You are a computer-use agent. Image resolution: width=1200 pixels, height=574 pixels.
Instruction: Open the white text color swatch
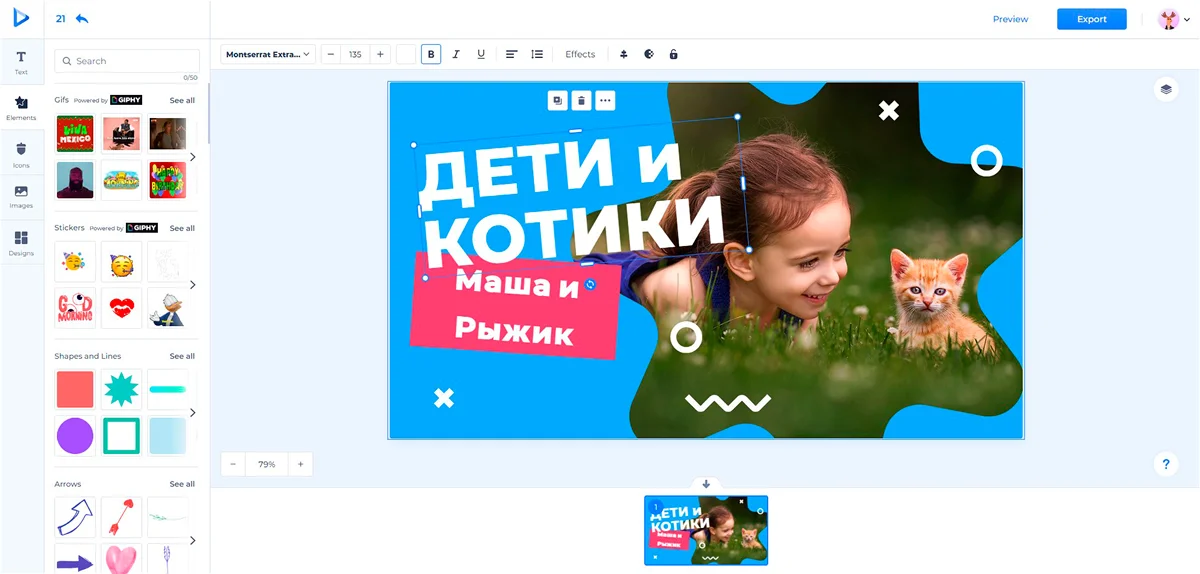pyautogui.click(x=406, y=54)
